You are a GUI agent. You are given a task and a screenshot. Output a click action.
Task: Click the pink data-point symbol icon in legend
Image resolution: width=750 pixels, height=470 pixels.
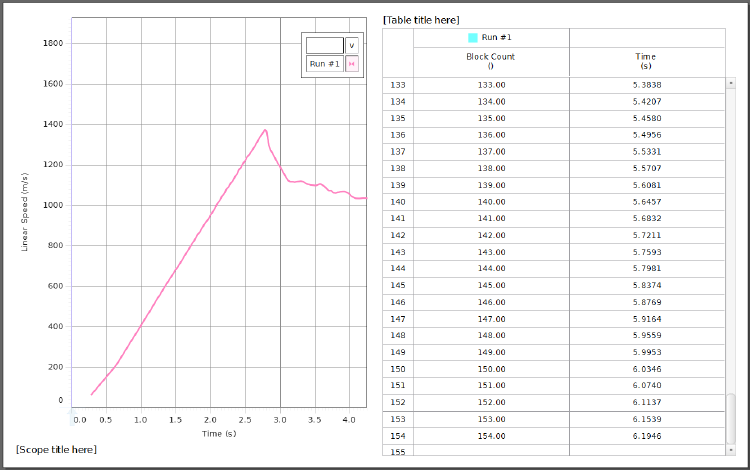352,64
